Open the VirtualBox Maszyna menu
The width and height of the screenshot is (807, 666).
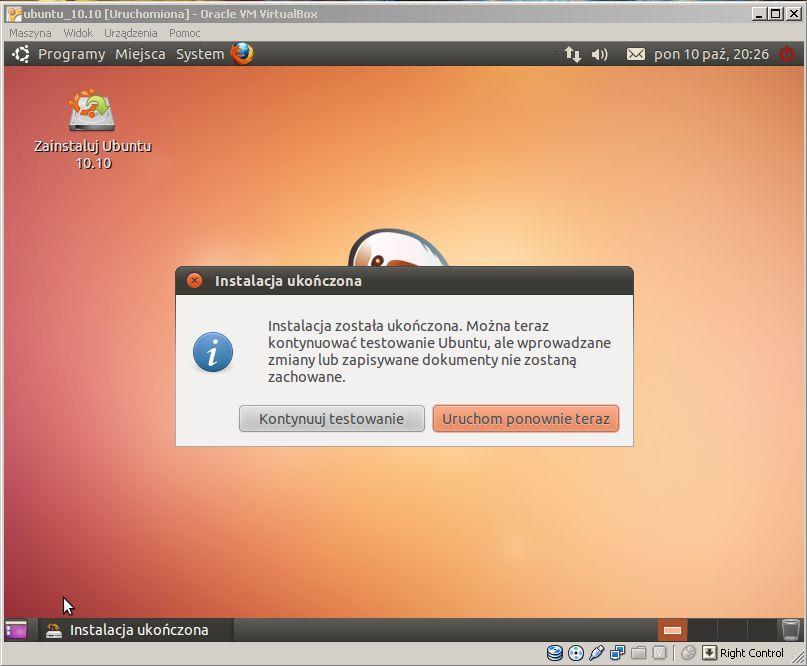point(30,33)
